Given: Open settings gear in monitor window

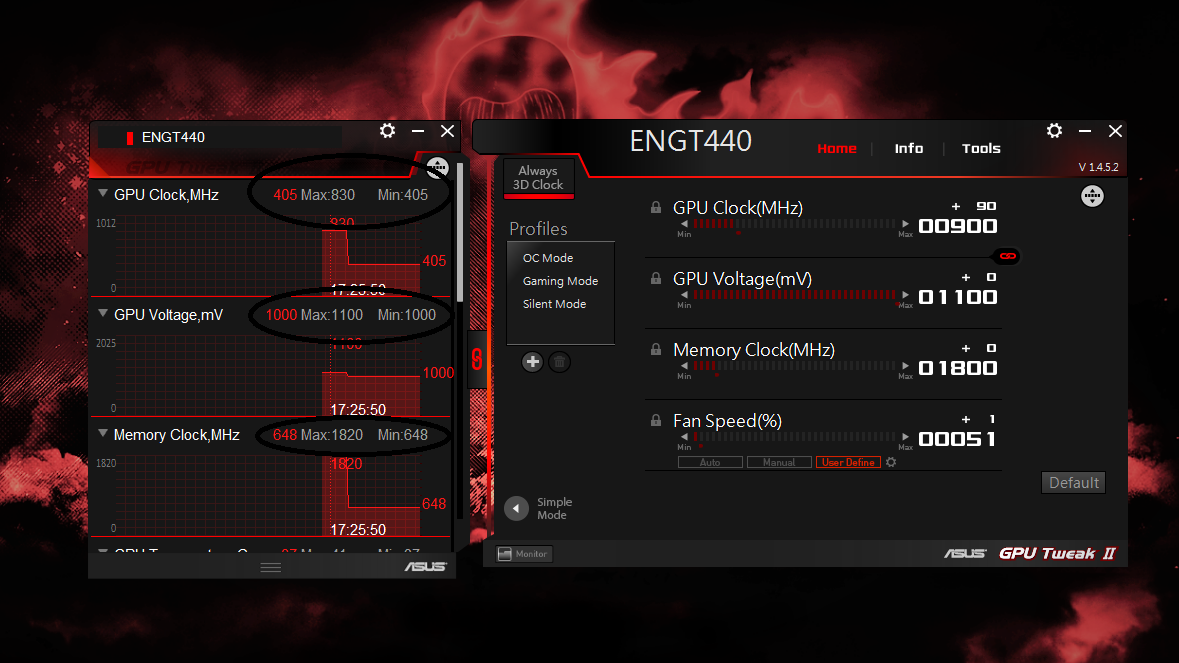Looking at the screenshot, I should click(387, 131).
